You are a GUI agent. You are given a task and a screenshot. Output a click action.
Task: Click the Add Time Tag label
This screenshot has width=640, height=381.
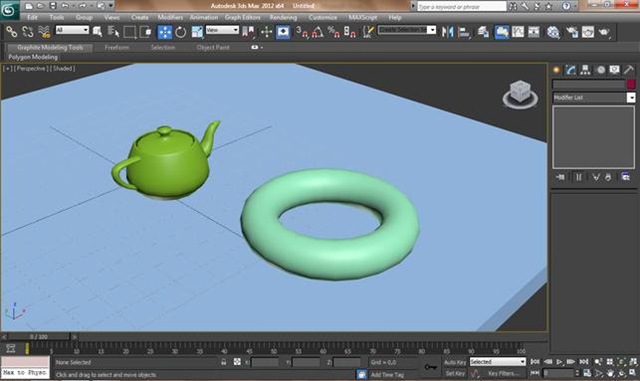[x=387, y=374]
